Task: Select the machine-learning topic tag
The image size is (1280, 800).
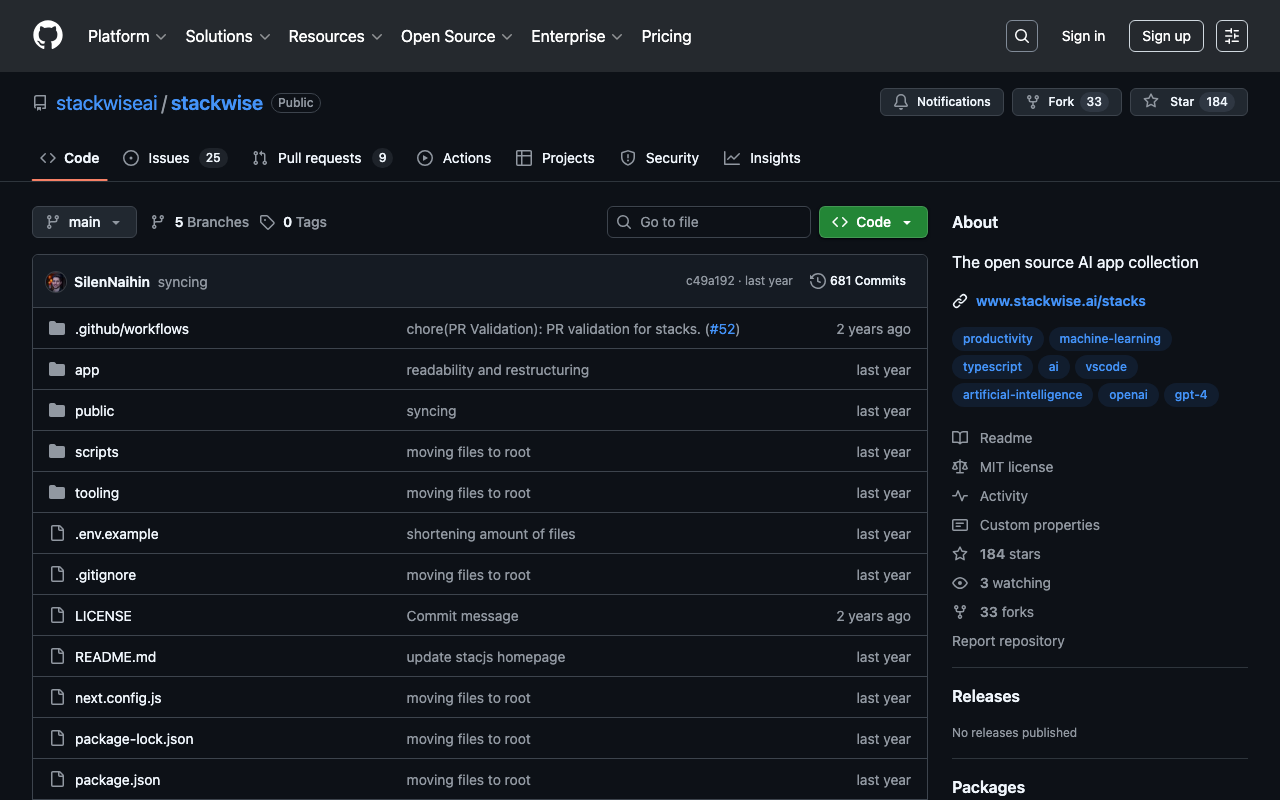Action: tap(1109, 339)
